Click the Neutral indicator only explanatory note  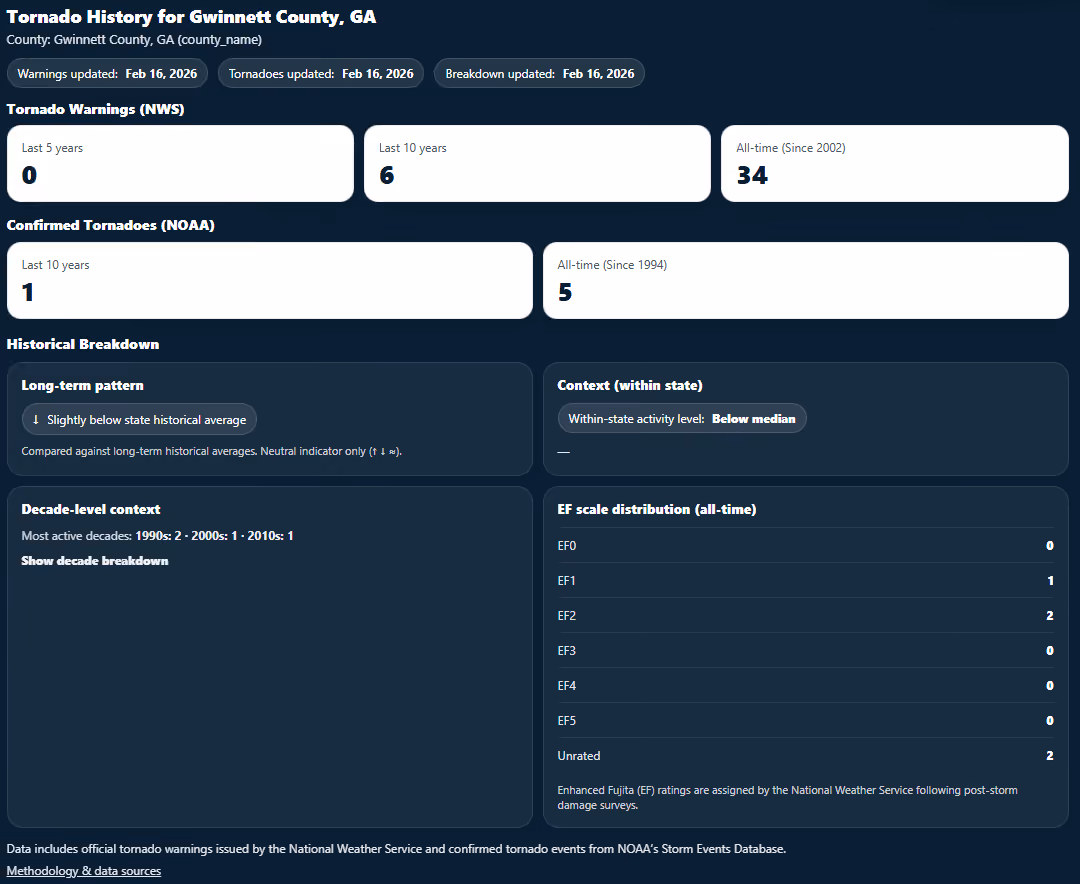pyautogui.click(x=211, y=451)
